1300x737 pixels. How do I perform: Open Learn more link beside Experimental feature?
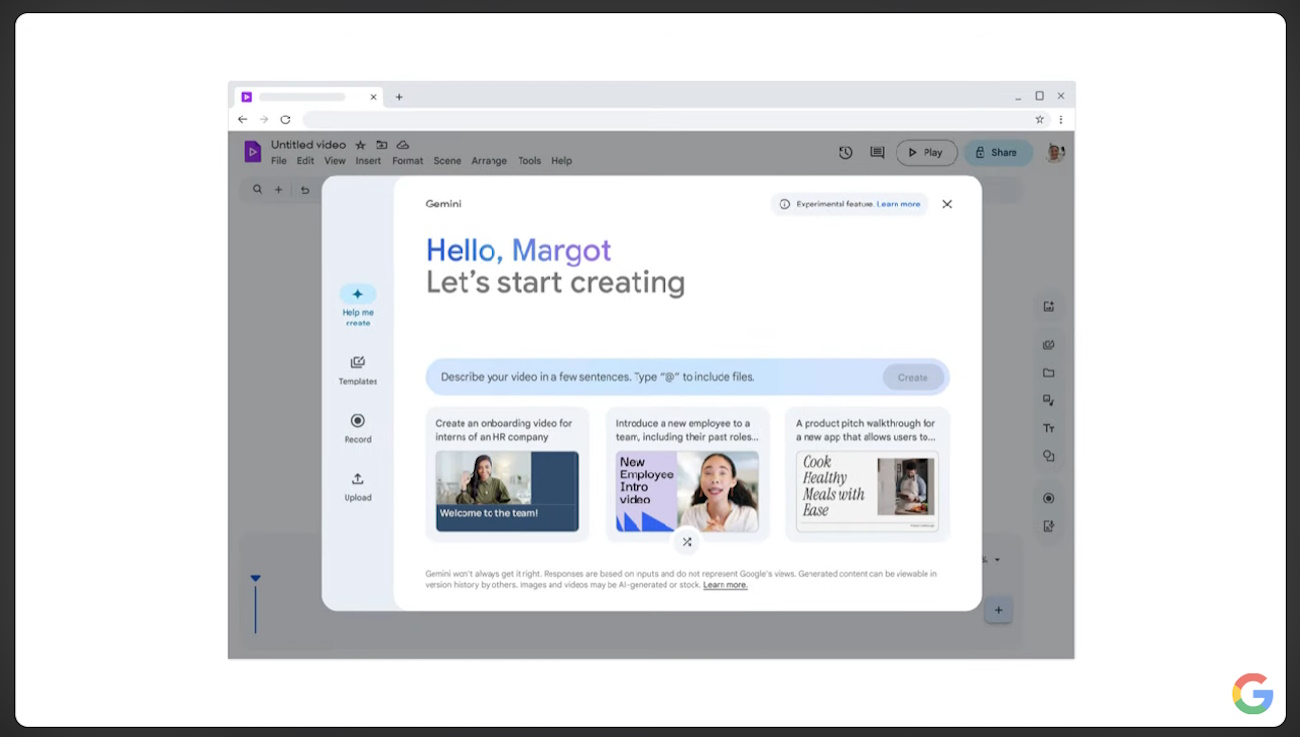(x=898, y=204)
